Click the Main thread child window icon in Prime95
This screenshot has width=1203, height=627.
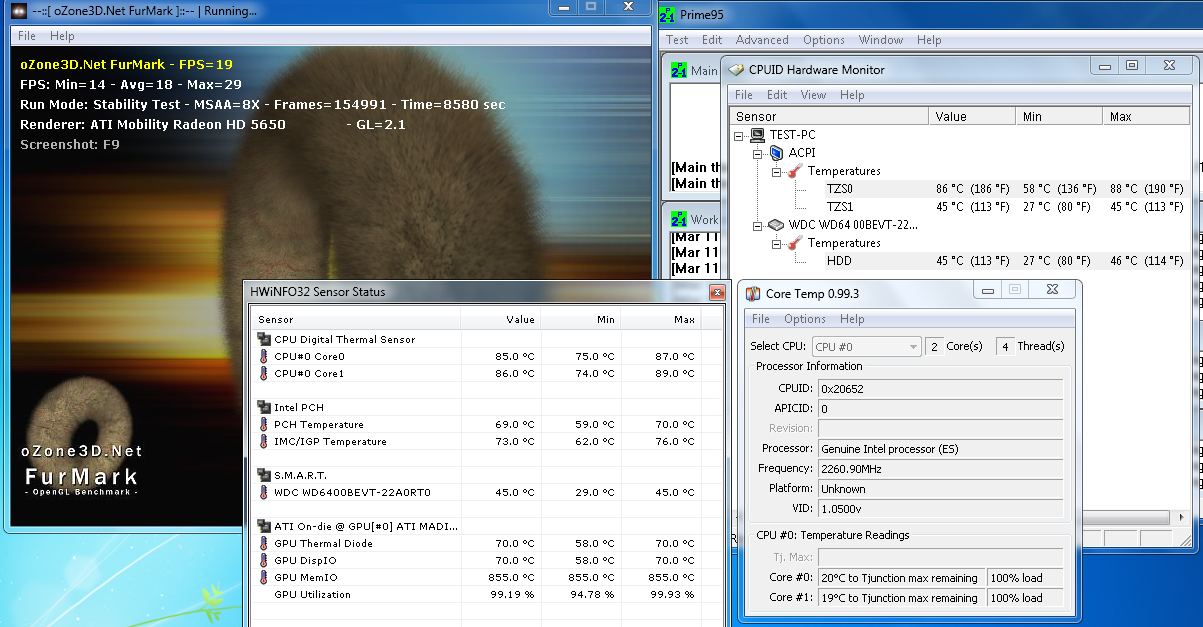(679, 70)
